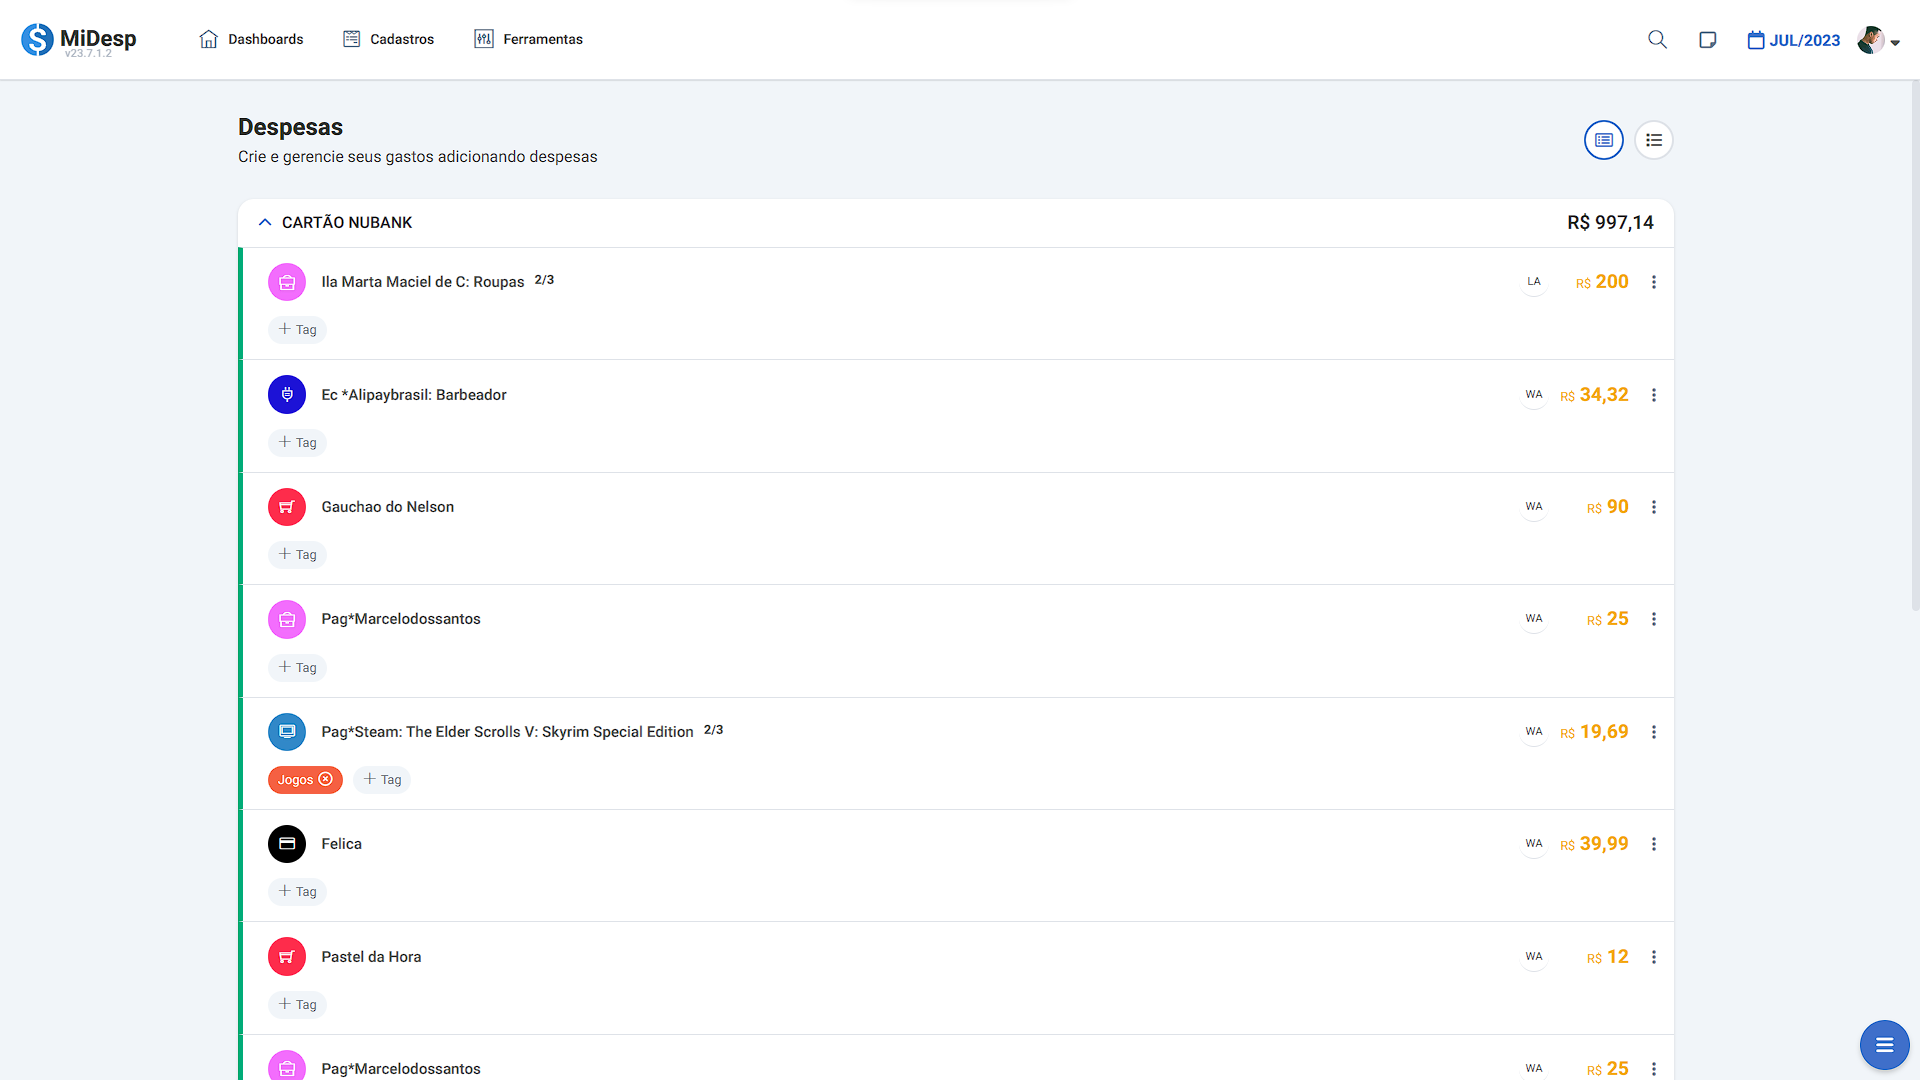Open the Cadastros menu
This screenshot has height=1080, width=1920.
point(388,39)
